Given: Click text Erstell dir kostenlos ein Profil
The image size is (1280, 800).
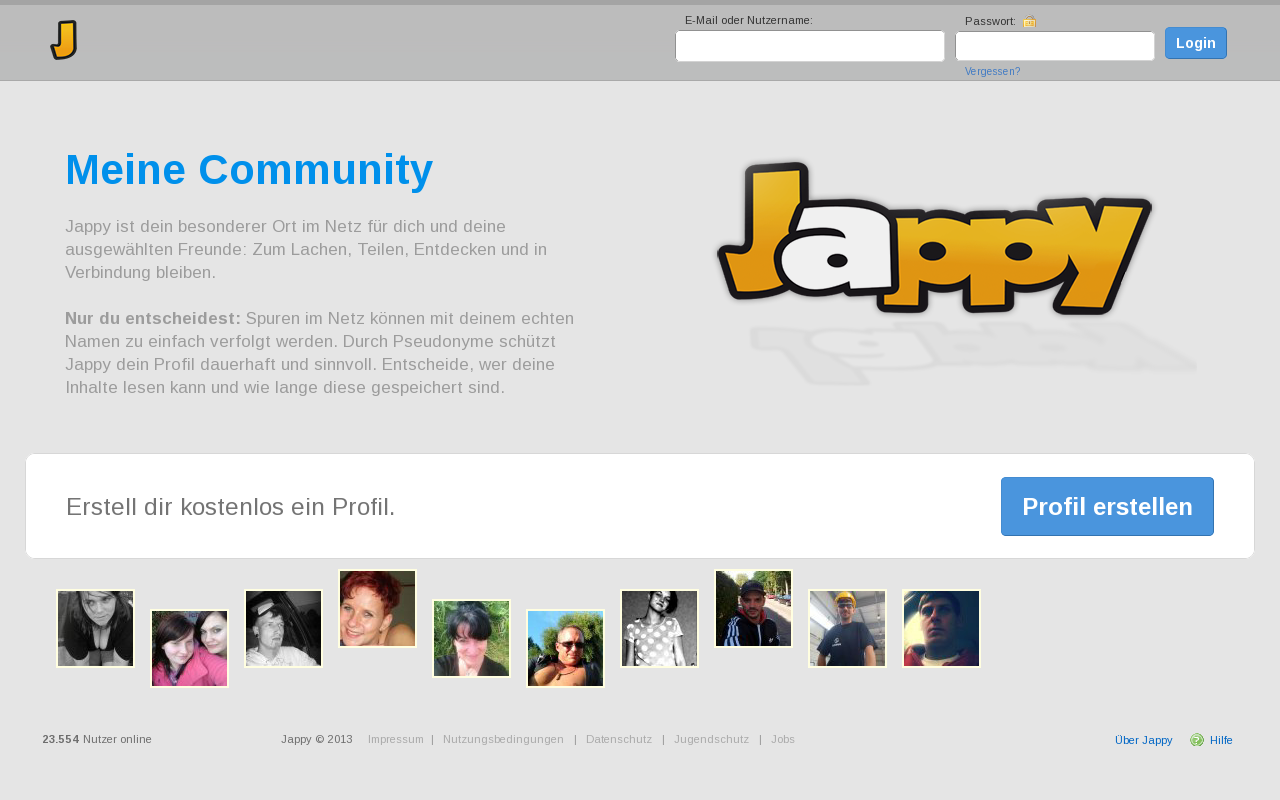Looking at the screenshot, I should 231,507.
